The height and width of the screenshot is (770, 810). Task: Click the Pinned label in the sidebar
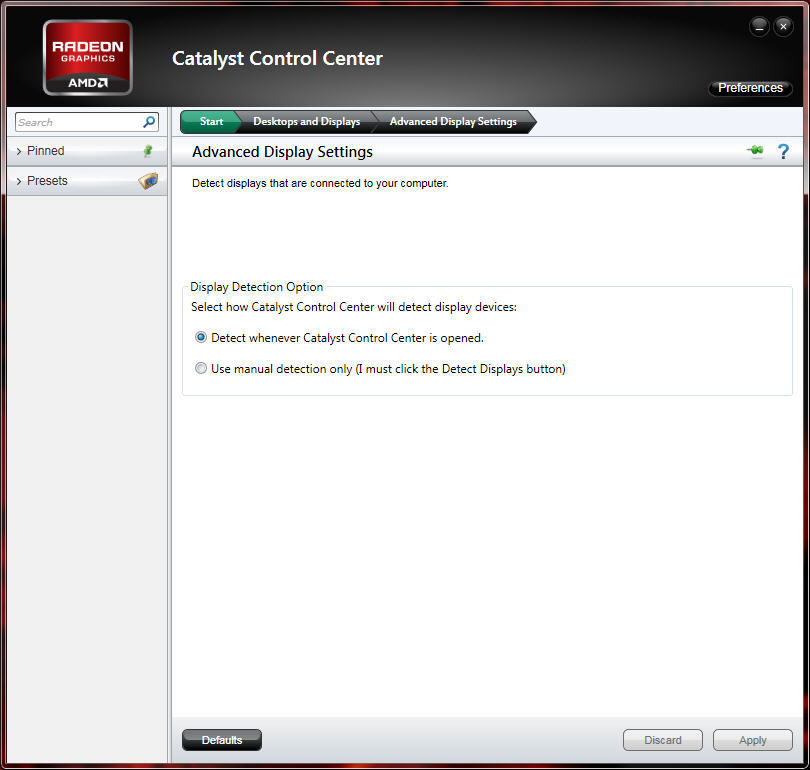pyautogui.click(x=46, y=151)
